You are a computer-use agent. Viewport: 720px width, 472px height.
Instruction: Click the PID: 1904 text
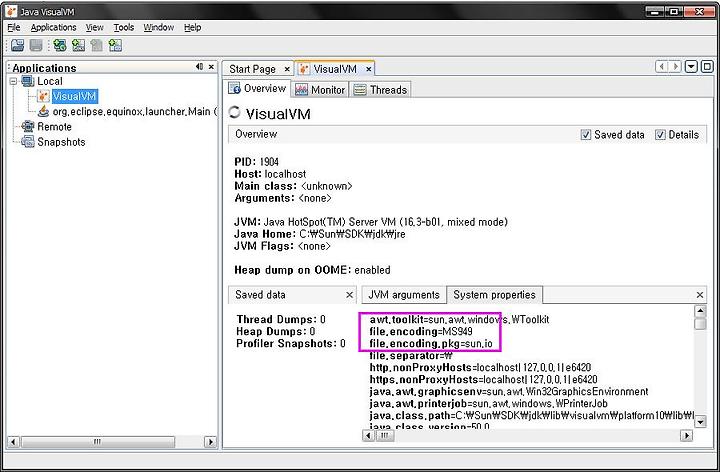(x=256, y=162)
